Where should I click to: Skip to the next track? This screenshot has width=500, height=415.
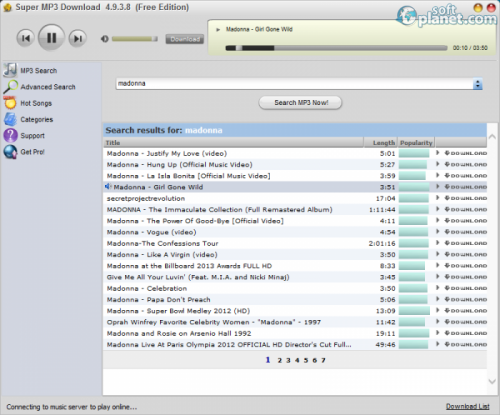78,38
